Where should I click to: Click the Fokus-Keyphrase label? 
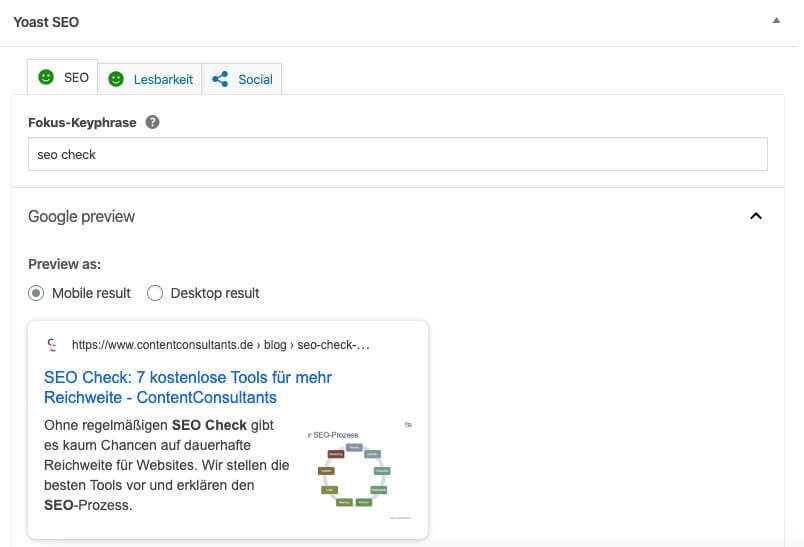(x=82, y=123)
